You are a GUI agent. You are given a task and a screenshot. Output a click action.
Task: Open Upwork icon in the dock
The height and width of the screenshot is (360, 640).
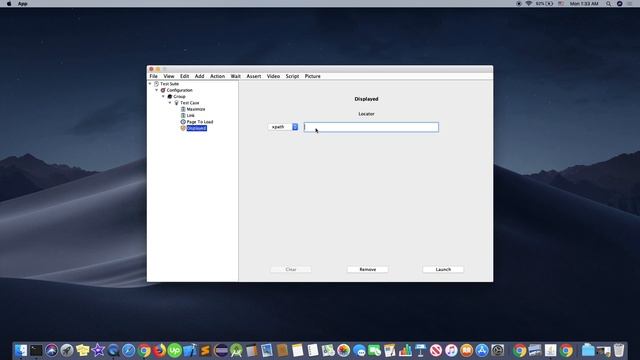tap(175, 350)
